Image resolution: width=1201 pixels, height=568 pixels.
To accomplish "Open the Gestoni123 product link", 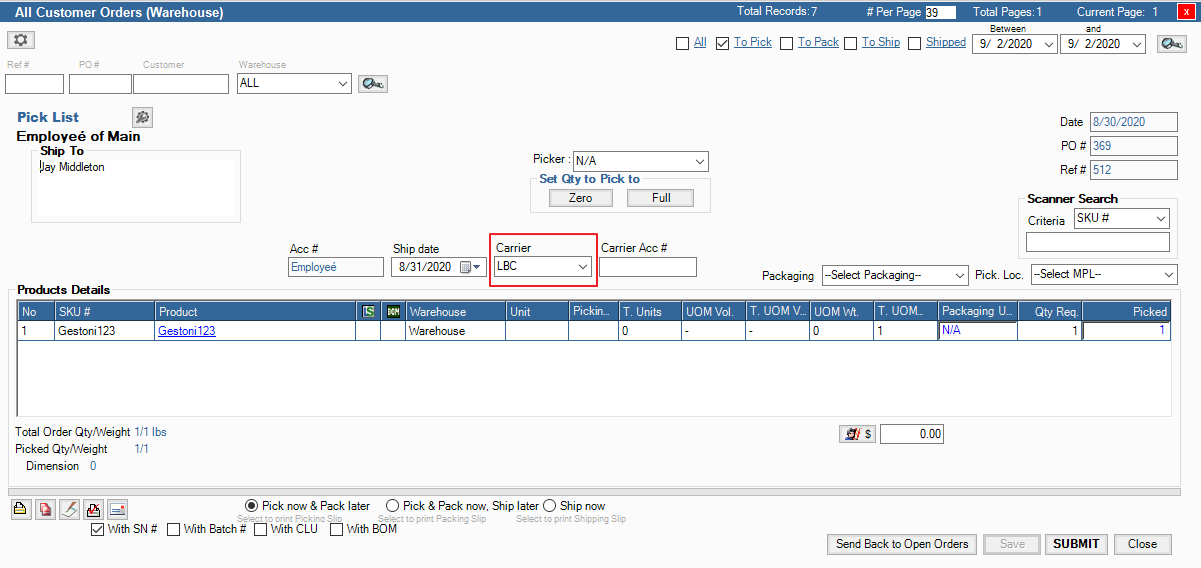I will coord(187,331).
